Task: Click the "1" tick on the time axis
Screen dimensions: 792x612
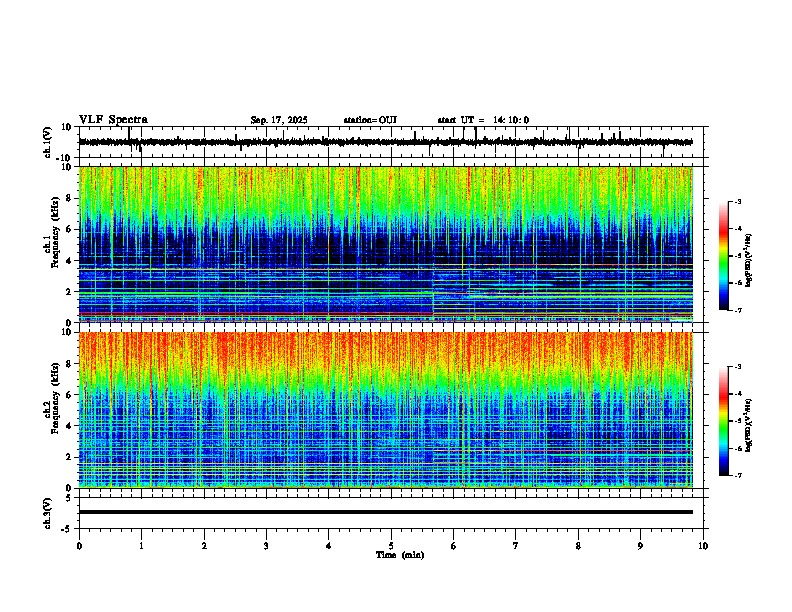Action: 142,546
